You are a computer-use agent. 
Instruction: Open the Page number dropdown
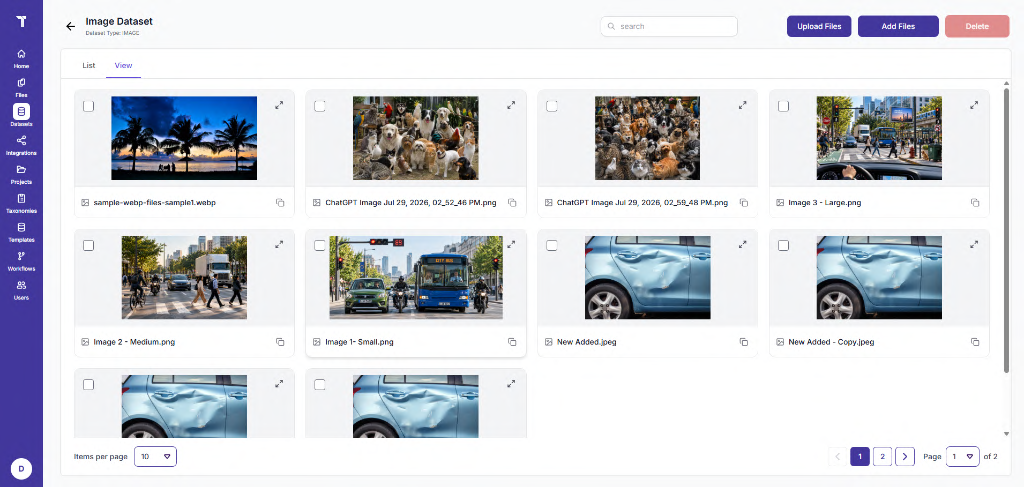pos(963,457)
